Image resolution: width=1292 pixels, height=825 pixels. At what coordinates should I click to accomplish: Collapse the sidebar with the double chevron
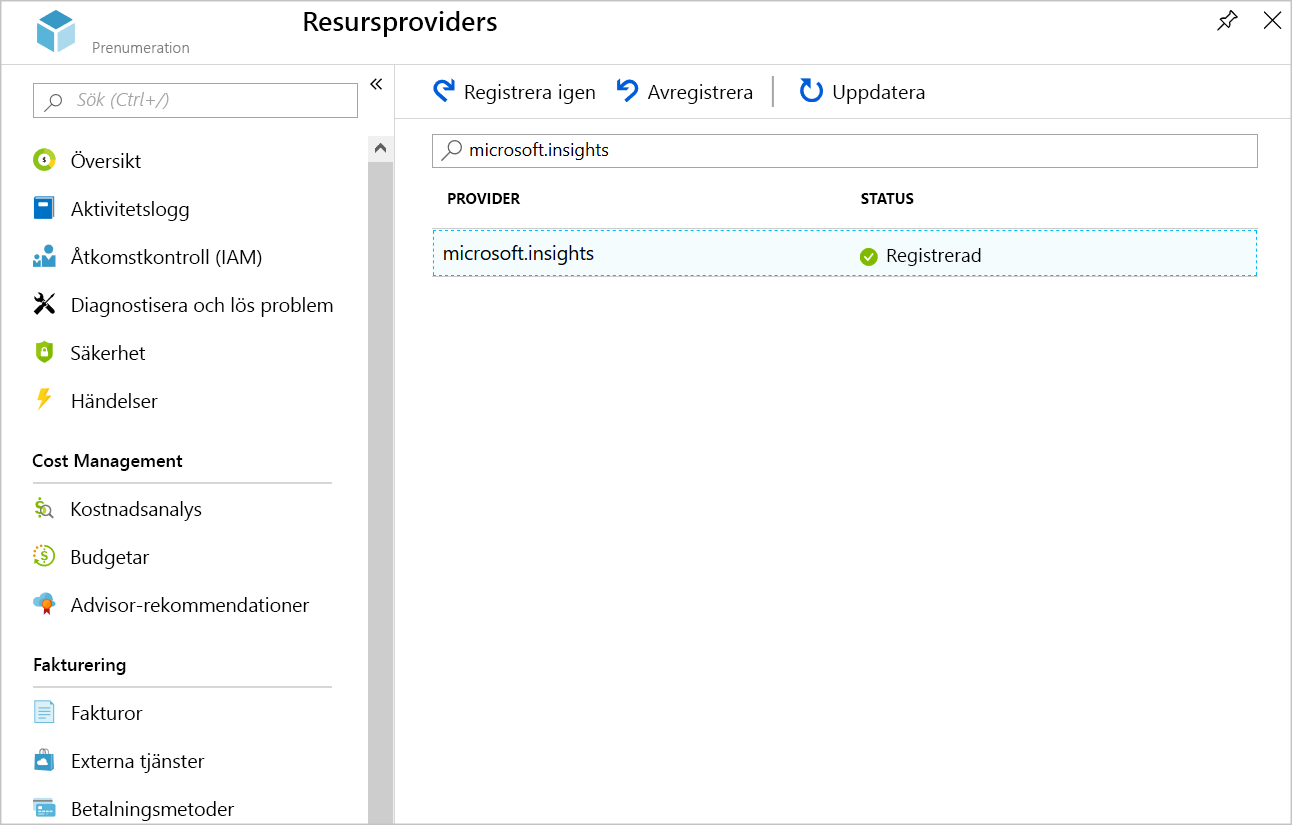tap(376, 84)
